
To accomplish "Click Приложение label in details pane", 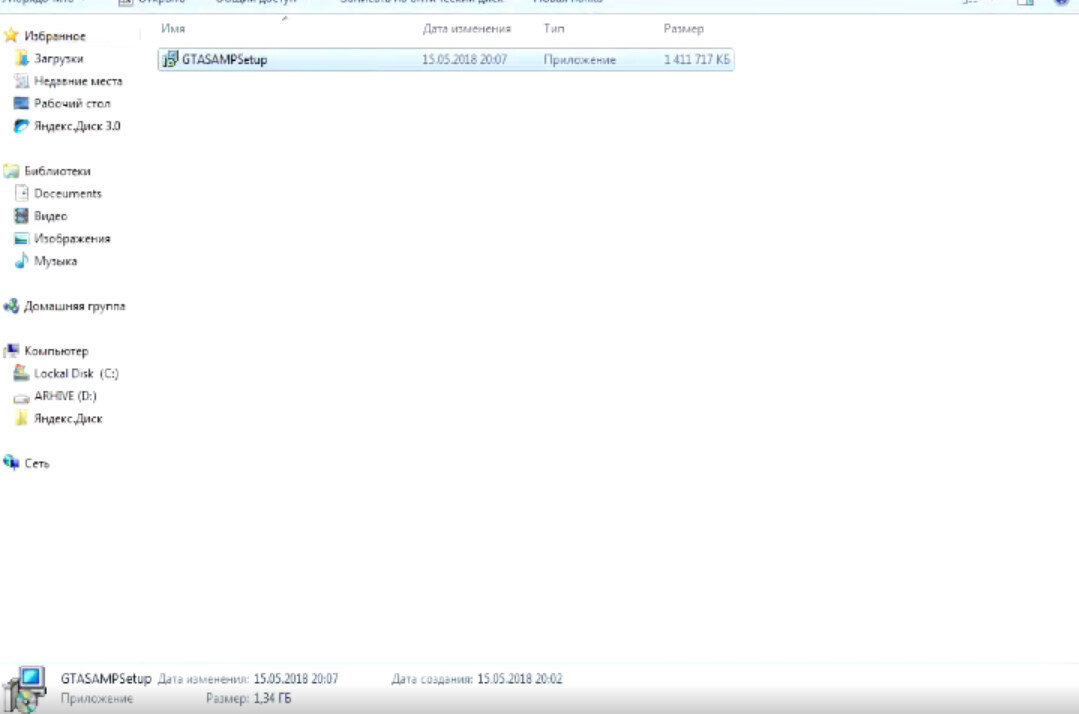I will [96, 699].
